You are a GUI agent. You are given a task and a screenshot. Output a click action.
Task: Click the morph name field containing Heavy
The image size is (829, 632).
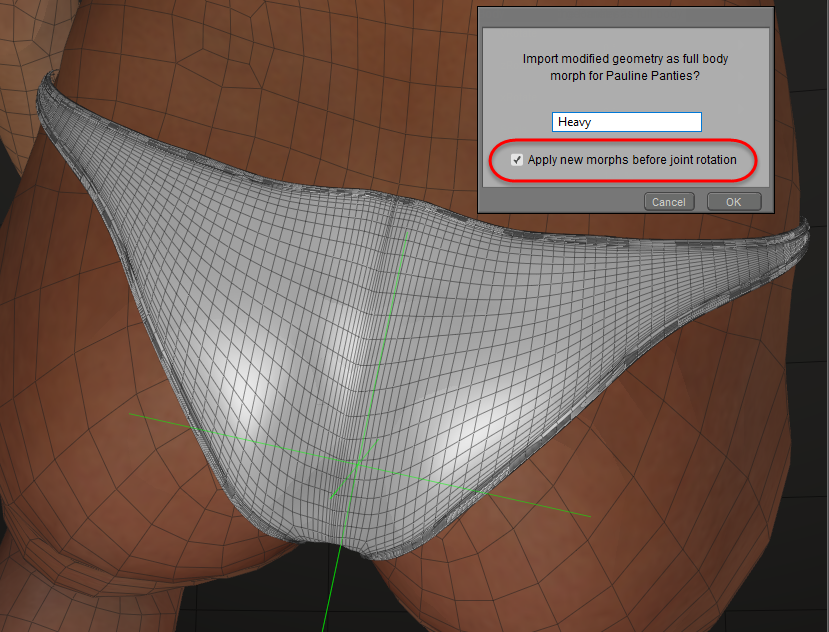pyautogui.click(x=626, y=122)
